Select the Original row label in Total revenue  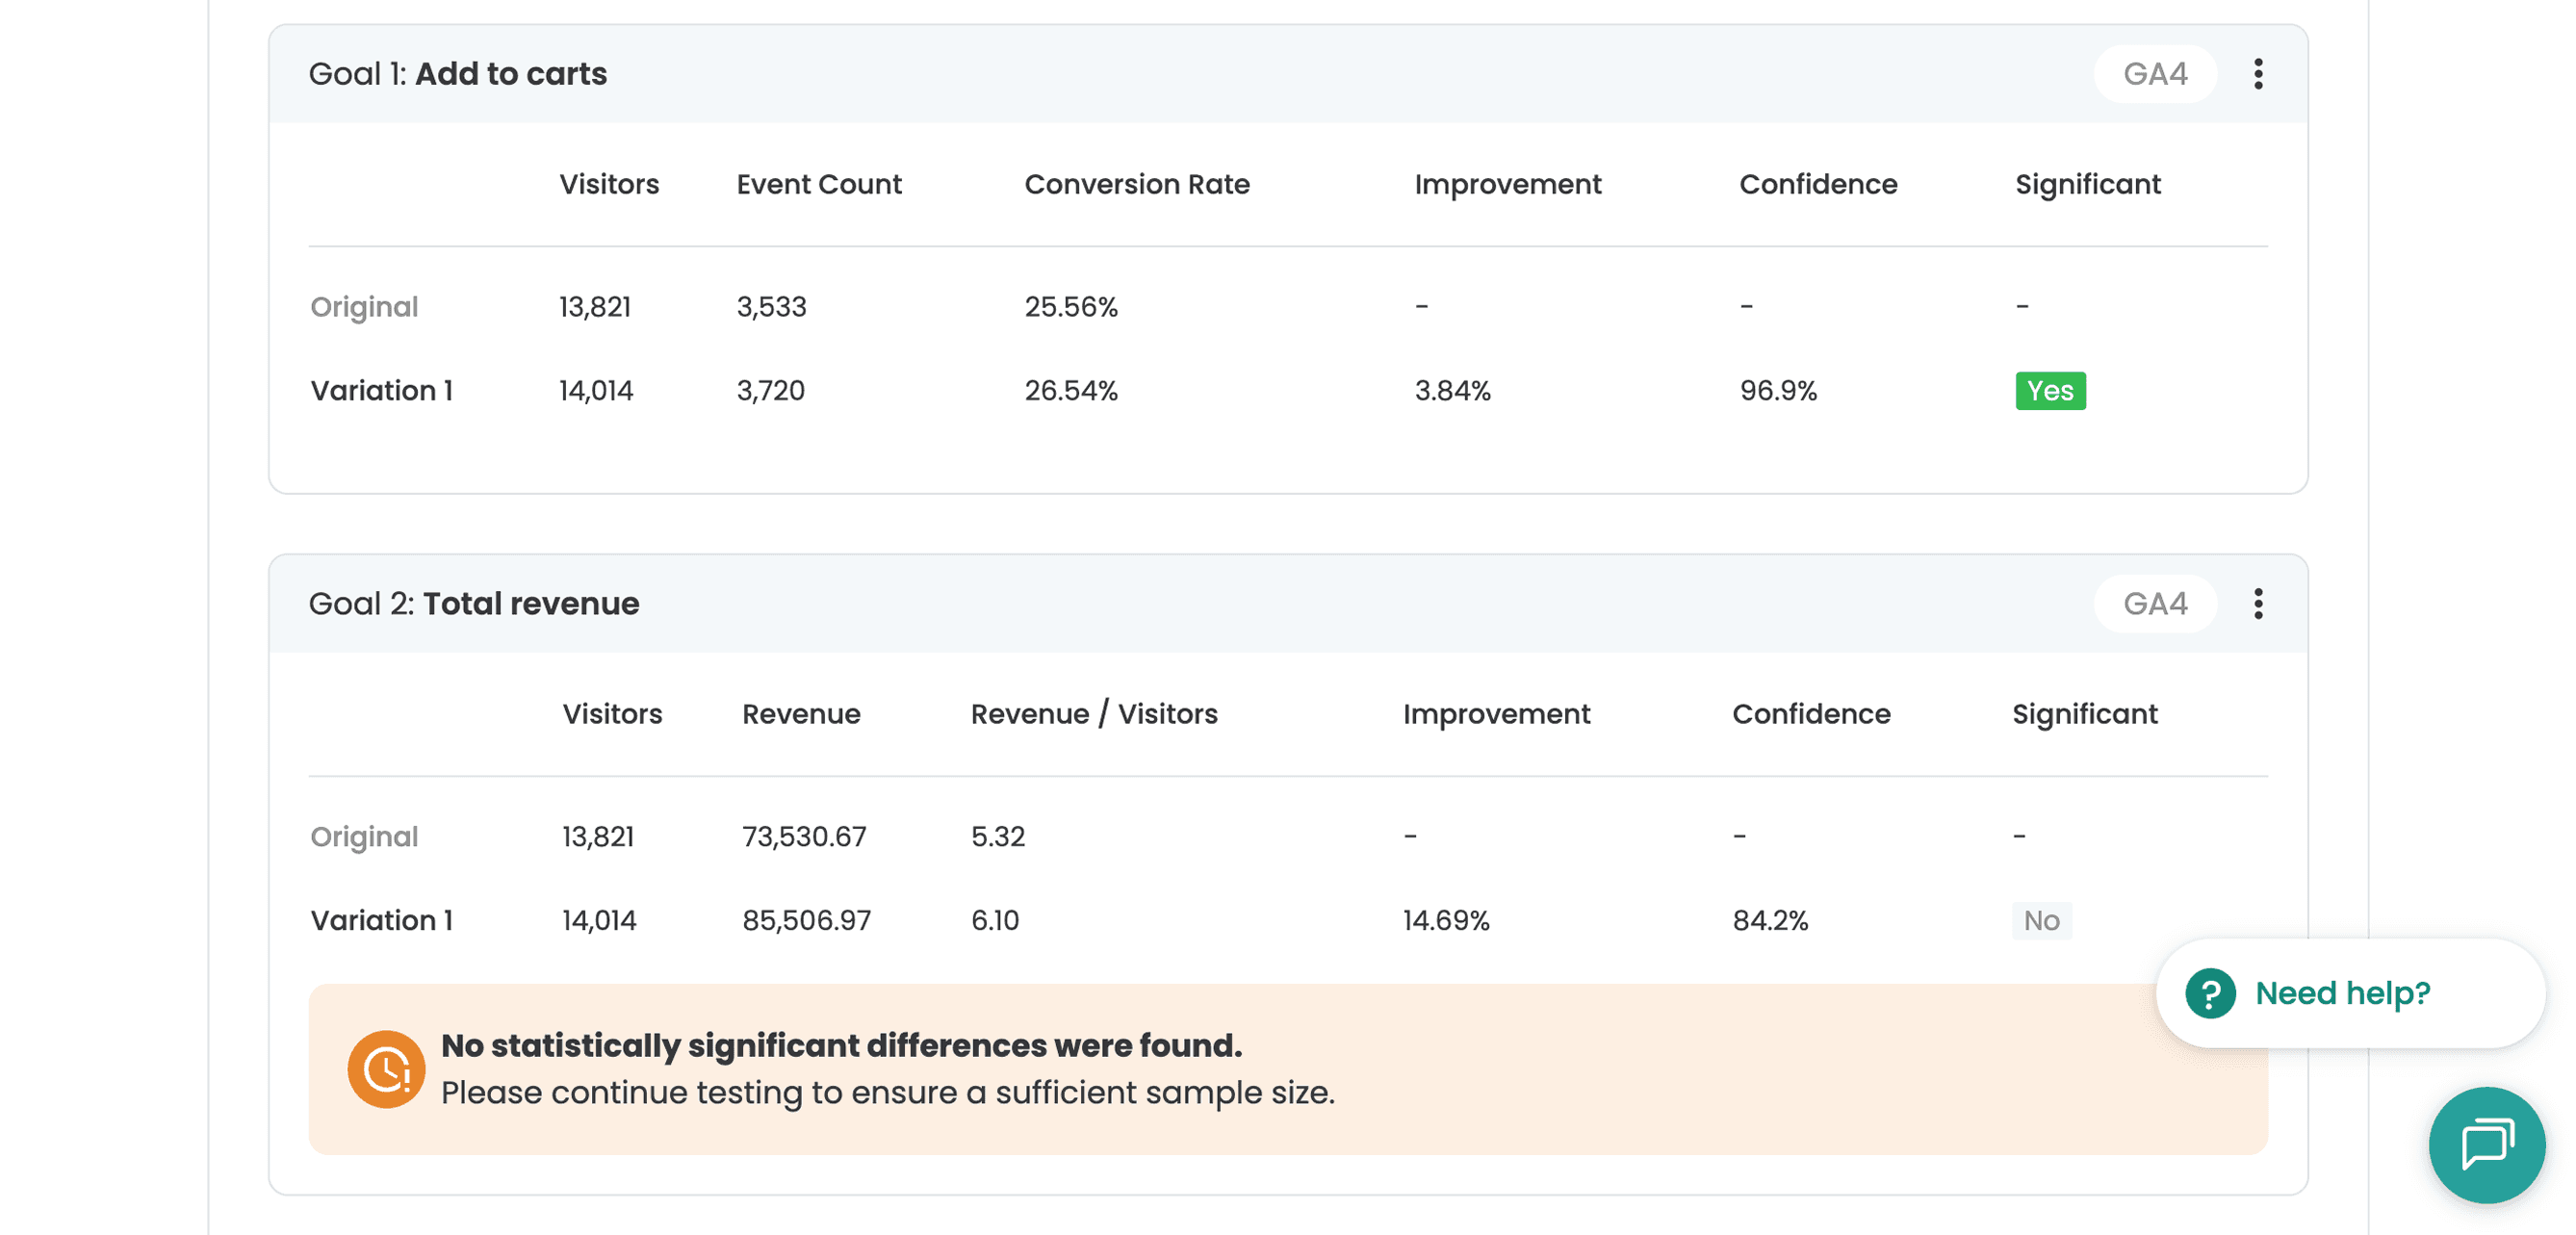coord(364,837)
